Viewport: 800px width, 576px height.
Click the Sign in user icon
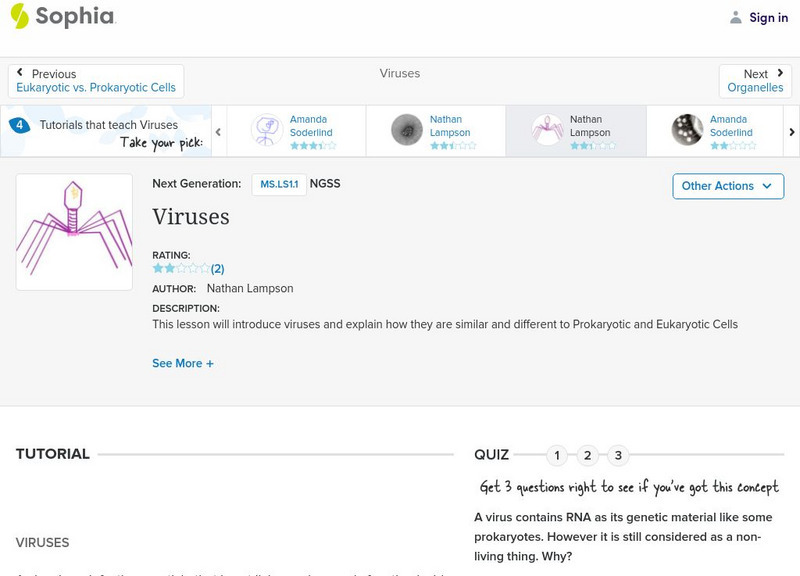click(x=736, y=17)
